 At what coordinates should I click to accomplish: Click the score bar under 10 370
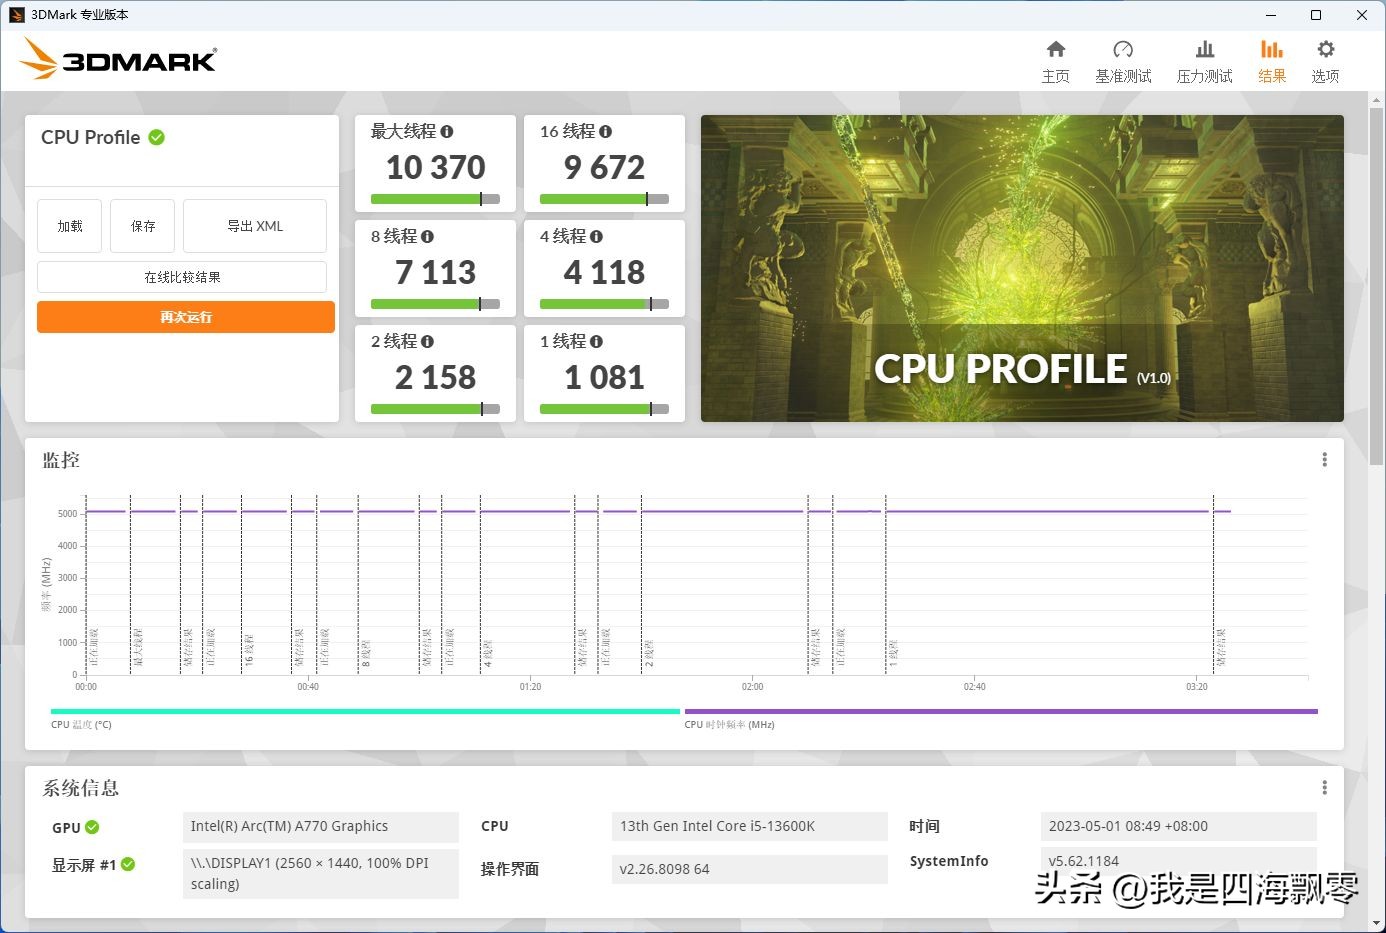tap(435, 199)
